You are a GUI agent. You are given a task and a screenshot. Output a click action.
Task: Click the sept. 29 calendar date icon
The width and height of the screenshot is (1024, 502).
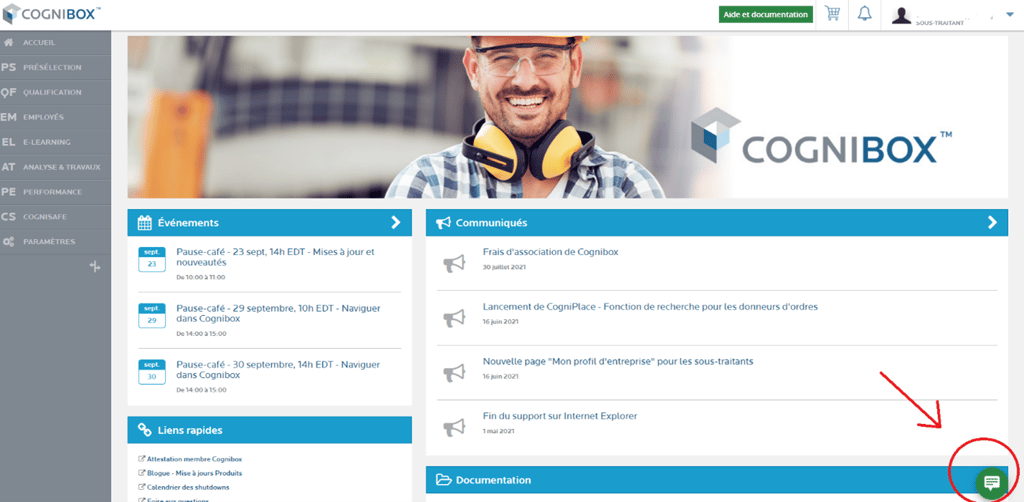pyautogui.click(x=152, y=315)
